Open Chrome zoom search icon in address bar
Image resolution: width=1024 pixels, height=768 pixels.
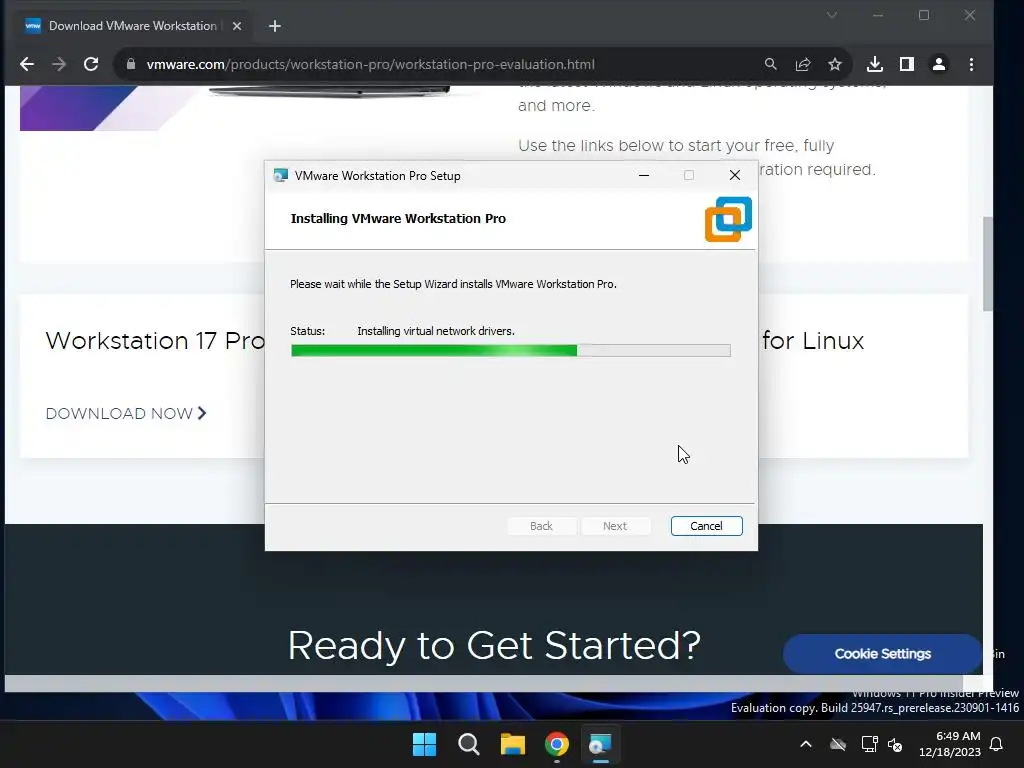[771, 64]
